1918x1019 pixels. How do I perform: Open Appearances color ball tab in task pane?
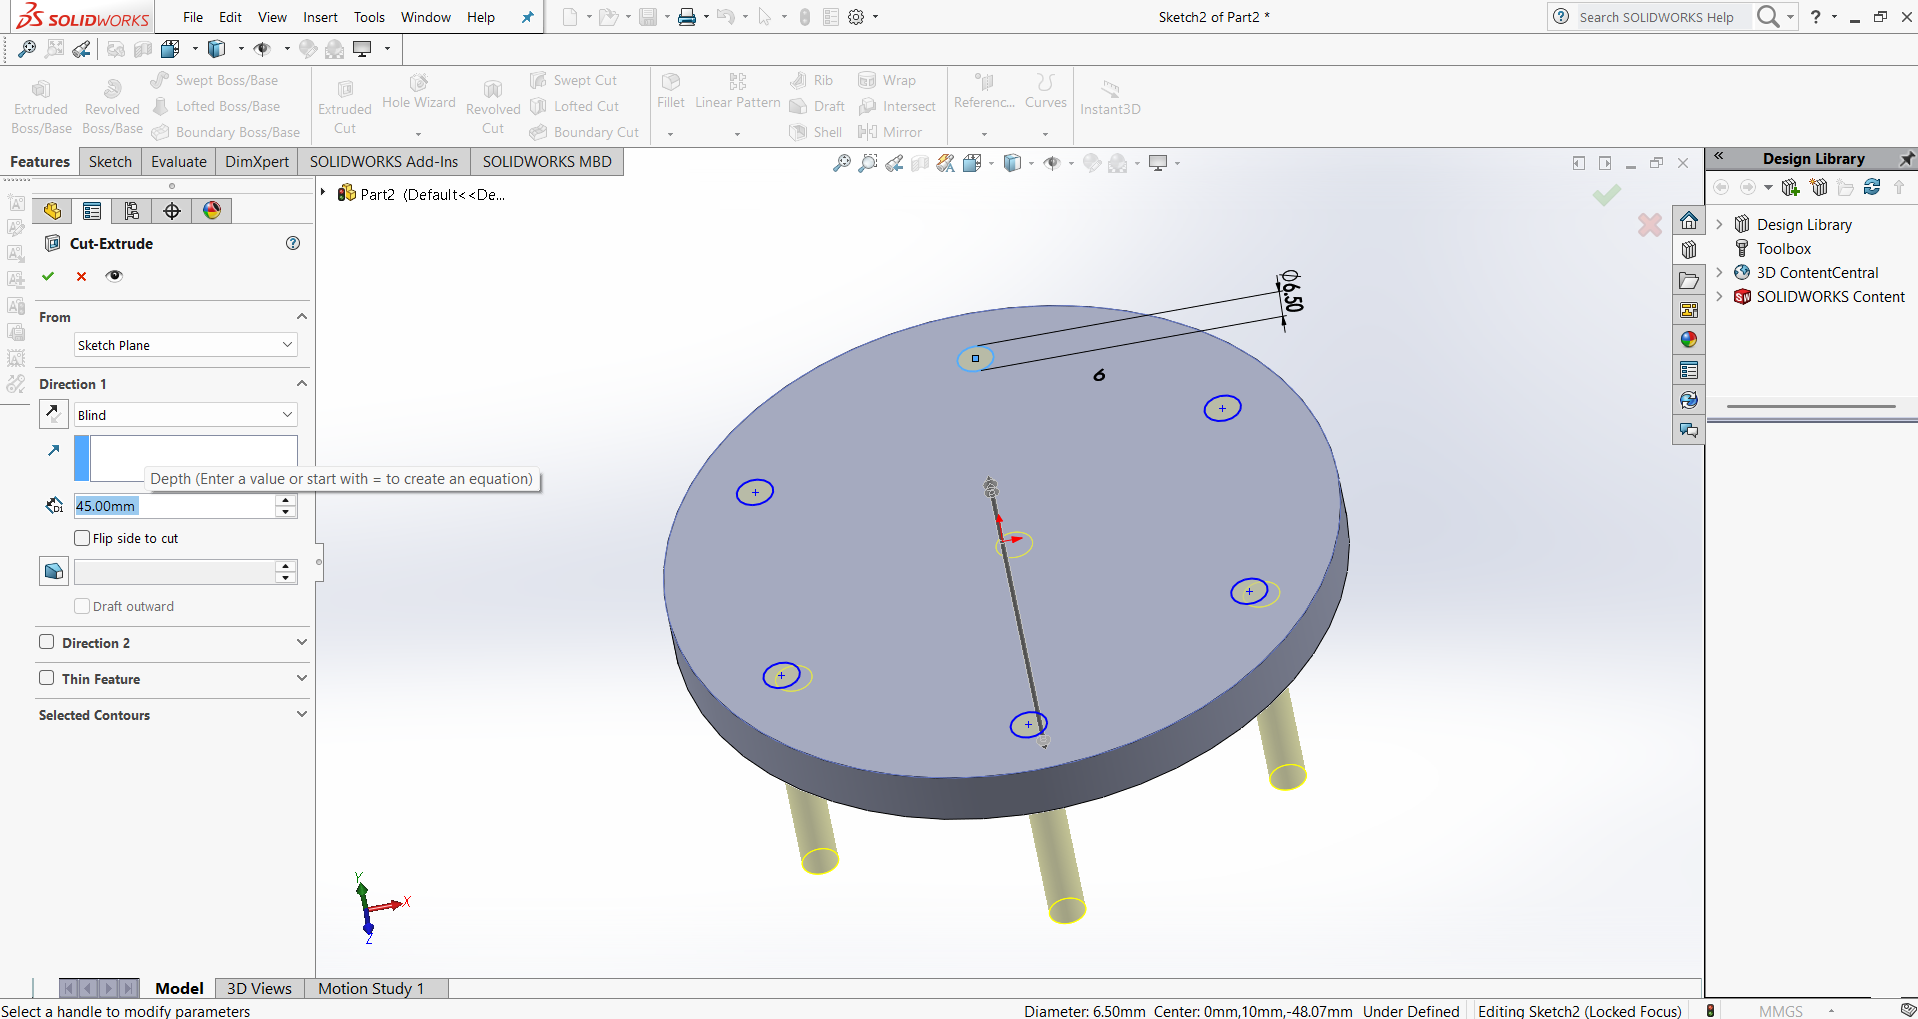click(x=1689, y=340)
